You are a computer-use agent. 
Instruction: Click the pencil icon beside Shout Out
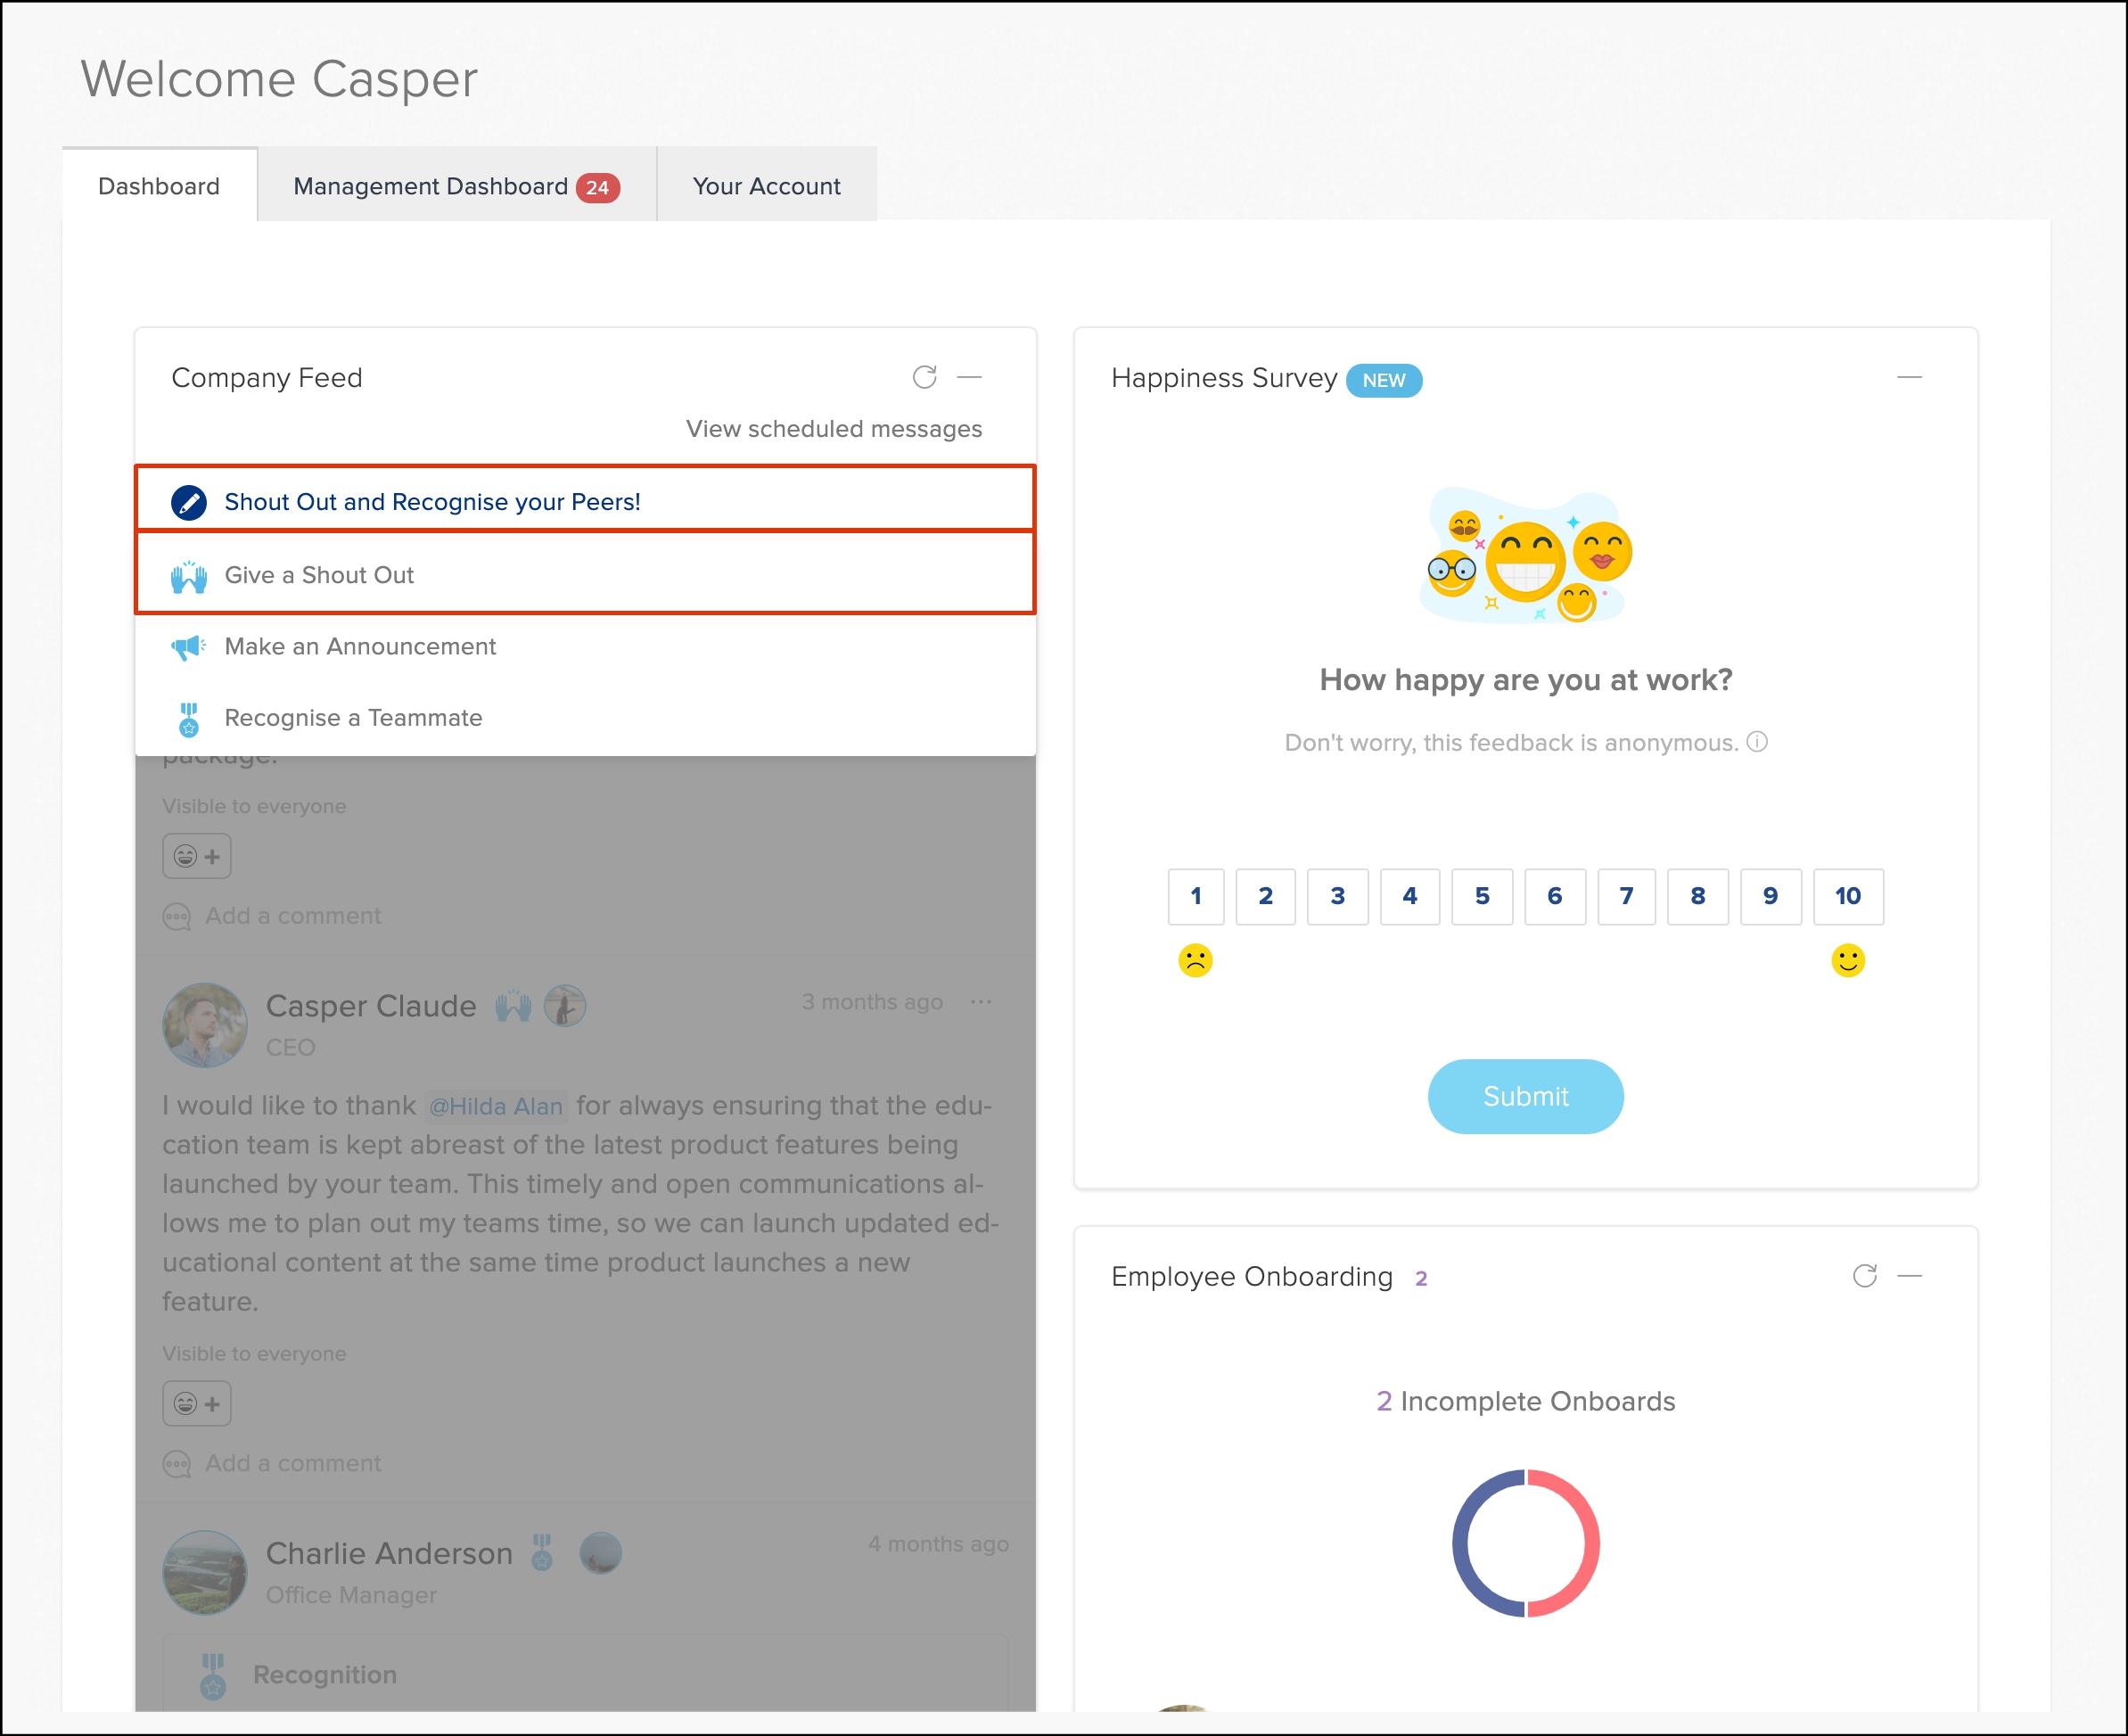pyautogui.click(x=189, y=502)
